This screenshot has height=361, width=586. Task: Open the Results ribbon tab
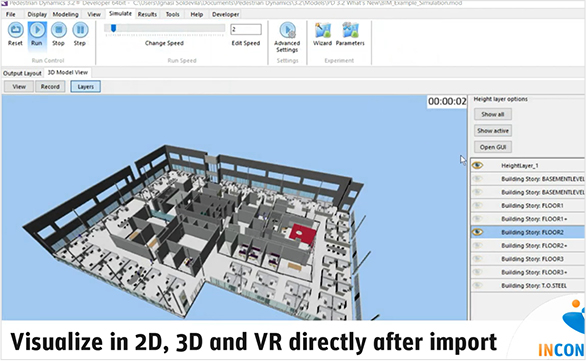(x=147, y=14)
